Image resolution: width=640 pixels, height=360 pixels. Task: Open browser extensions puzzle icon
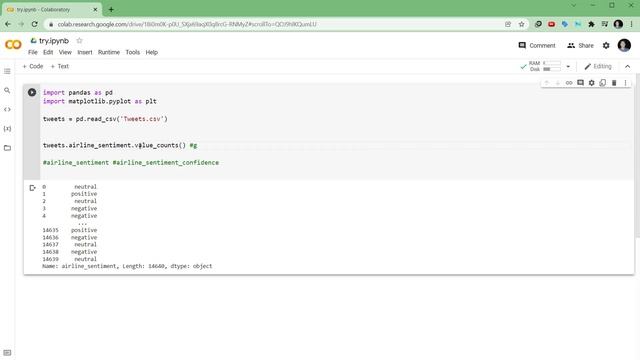(x=591, y=24)
